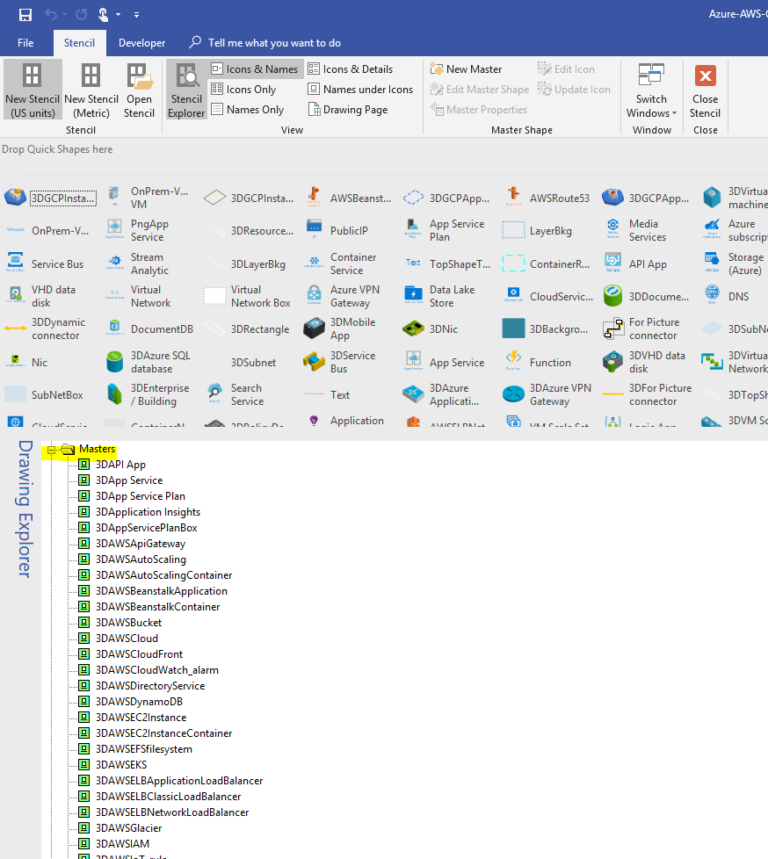Select the App Service Plan master shape
The height and width of the screenshot is (859, 768).
click(x=445, y=231)
